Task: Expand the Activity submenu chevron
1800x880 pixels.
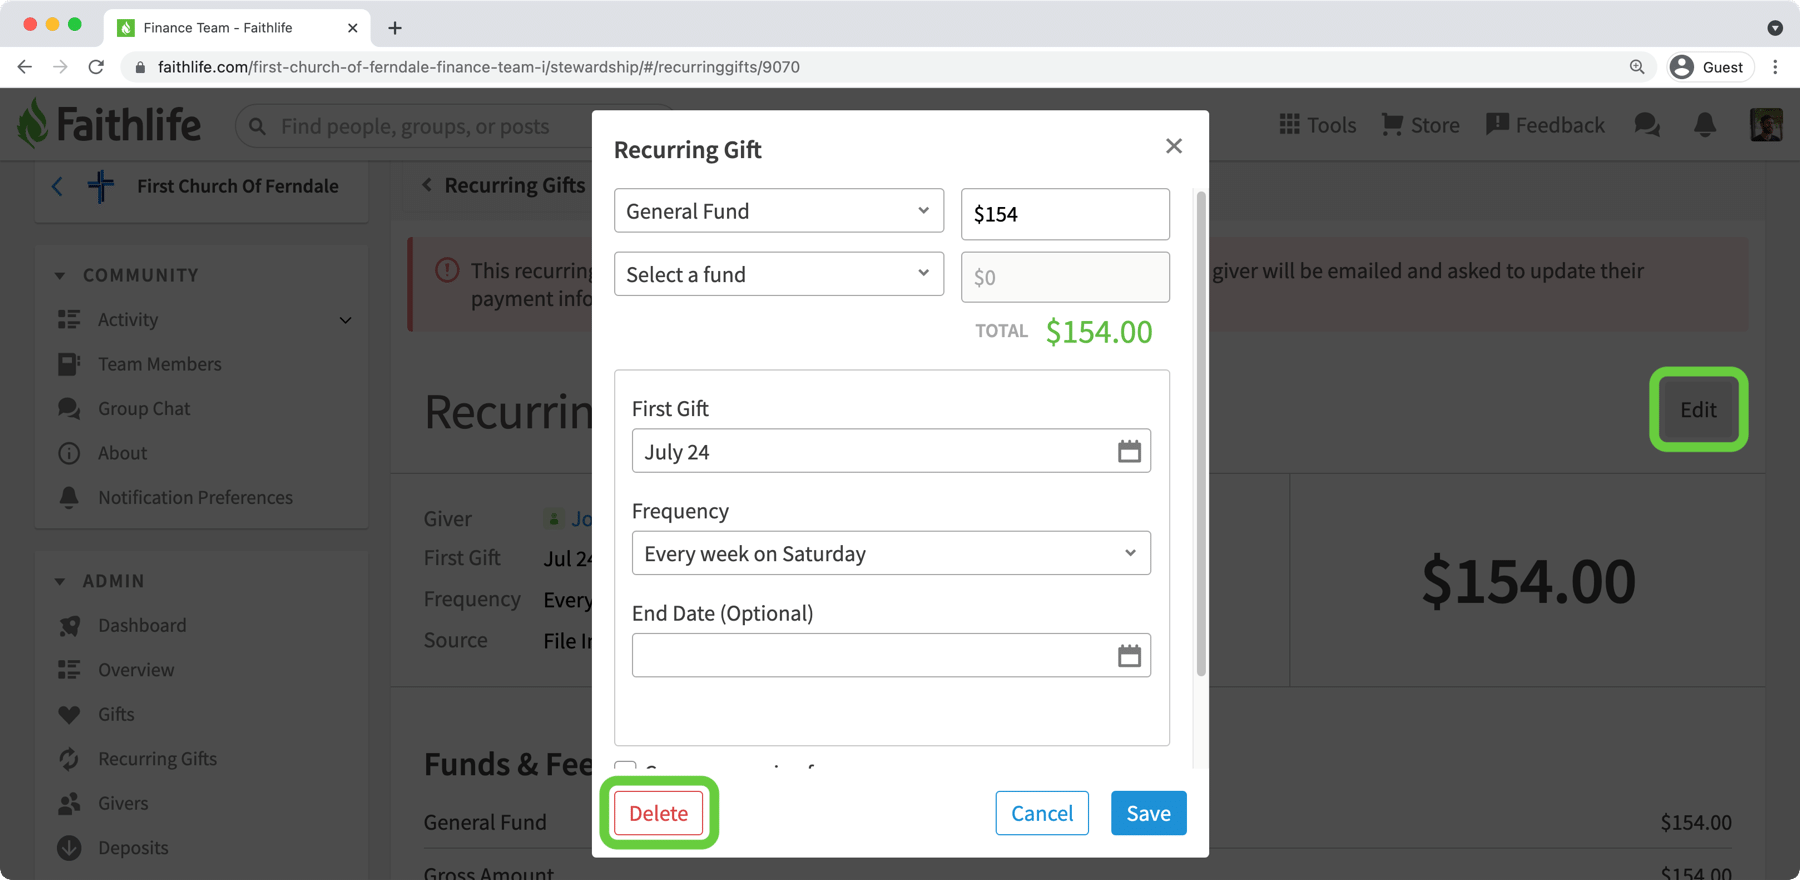Action: pos(345,320)
